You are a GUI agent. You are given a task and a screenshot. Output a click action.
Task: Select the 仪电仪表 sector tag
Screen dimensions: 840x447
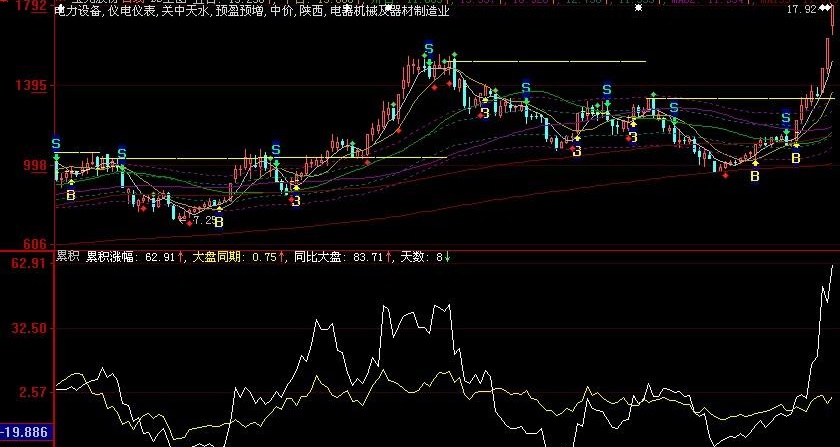[132, 11]
